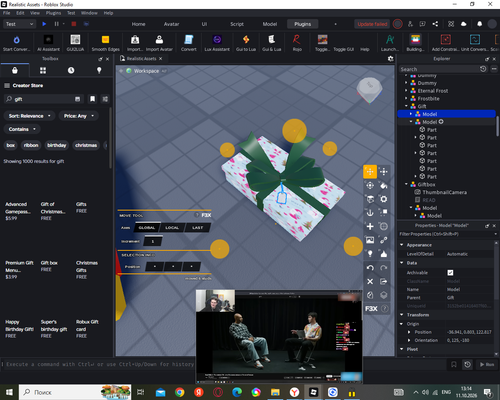Image resolution: width=500 pixels, height=400 pixels.
Task: Collapse the Appearance properties section
Action: 402,245
